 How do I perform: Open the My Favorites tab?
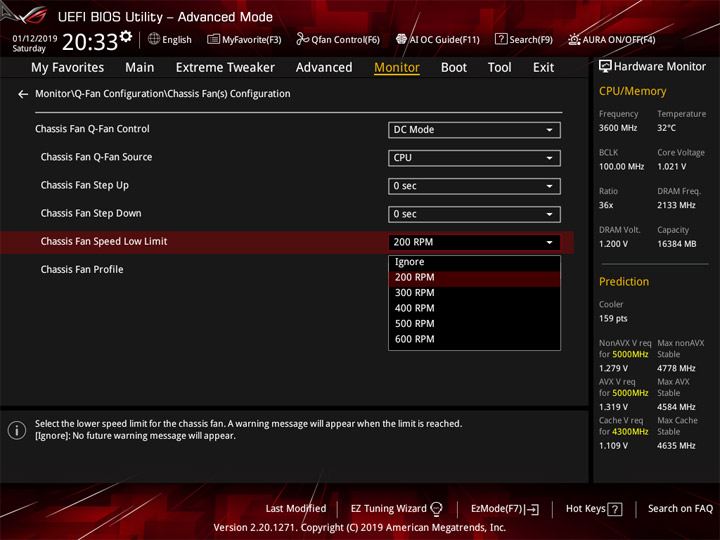(68, 68)
